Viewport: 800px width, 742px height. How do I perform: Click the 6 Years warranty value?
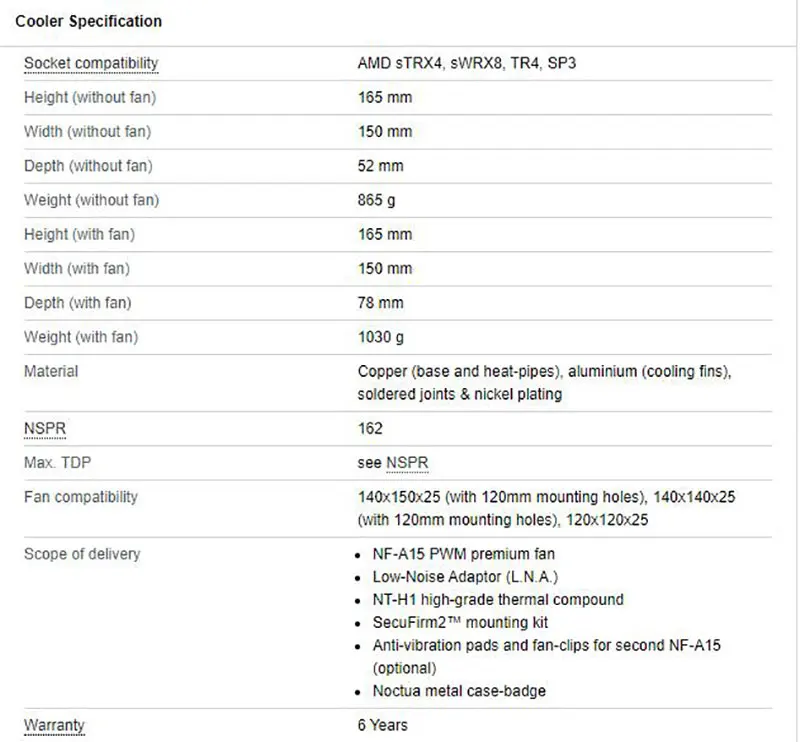coord(383,725)
